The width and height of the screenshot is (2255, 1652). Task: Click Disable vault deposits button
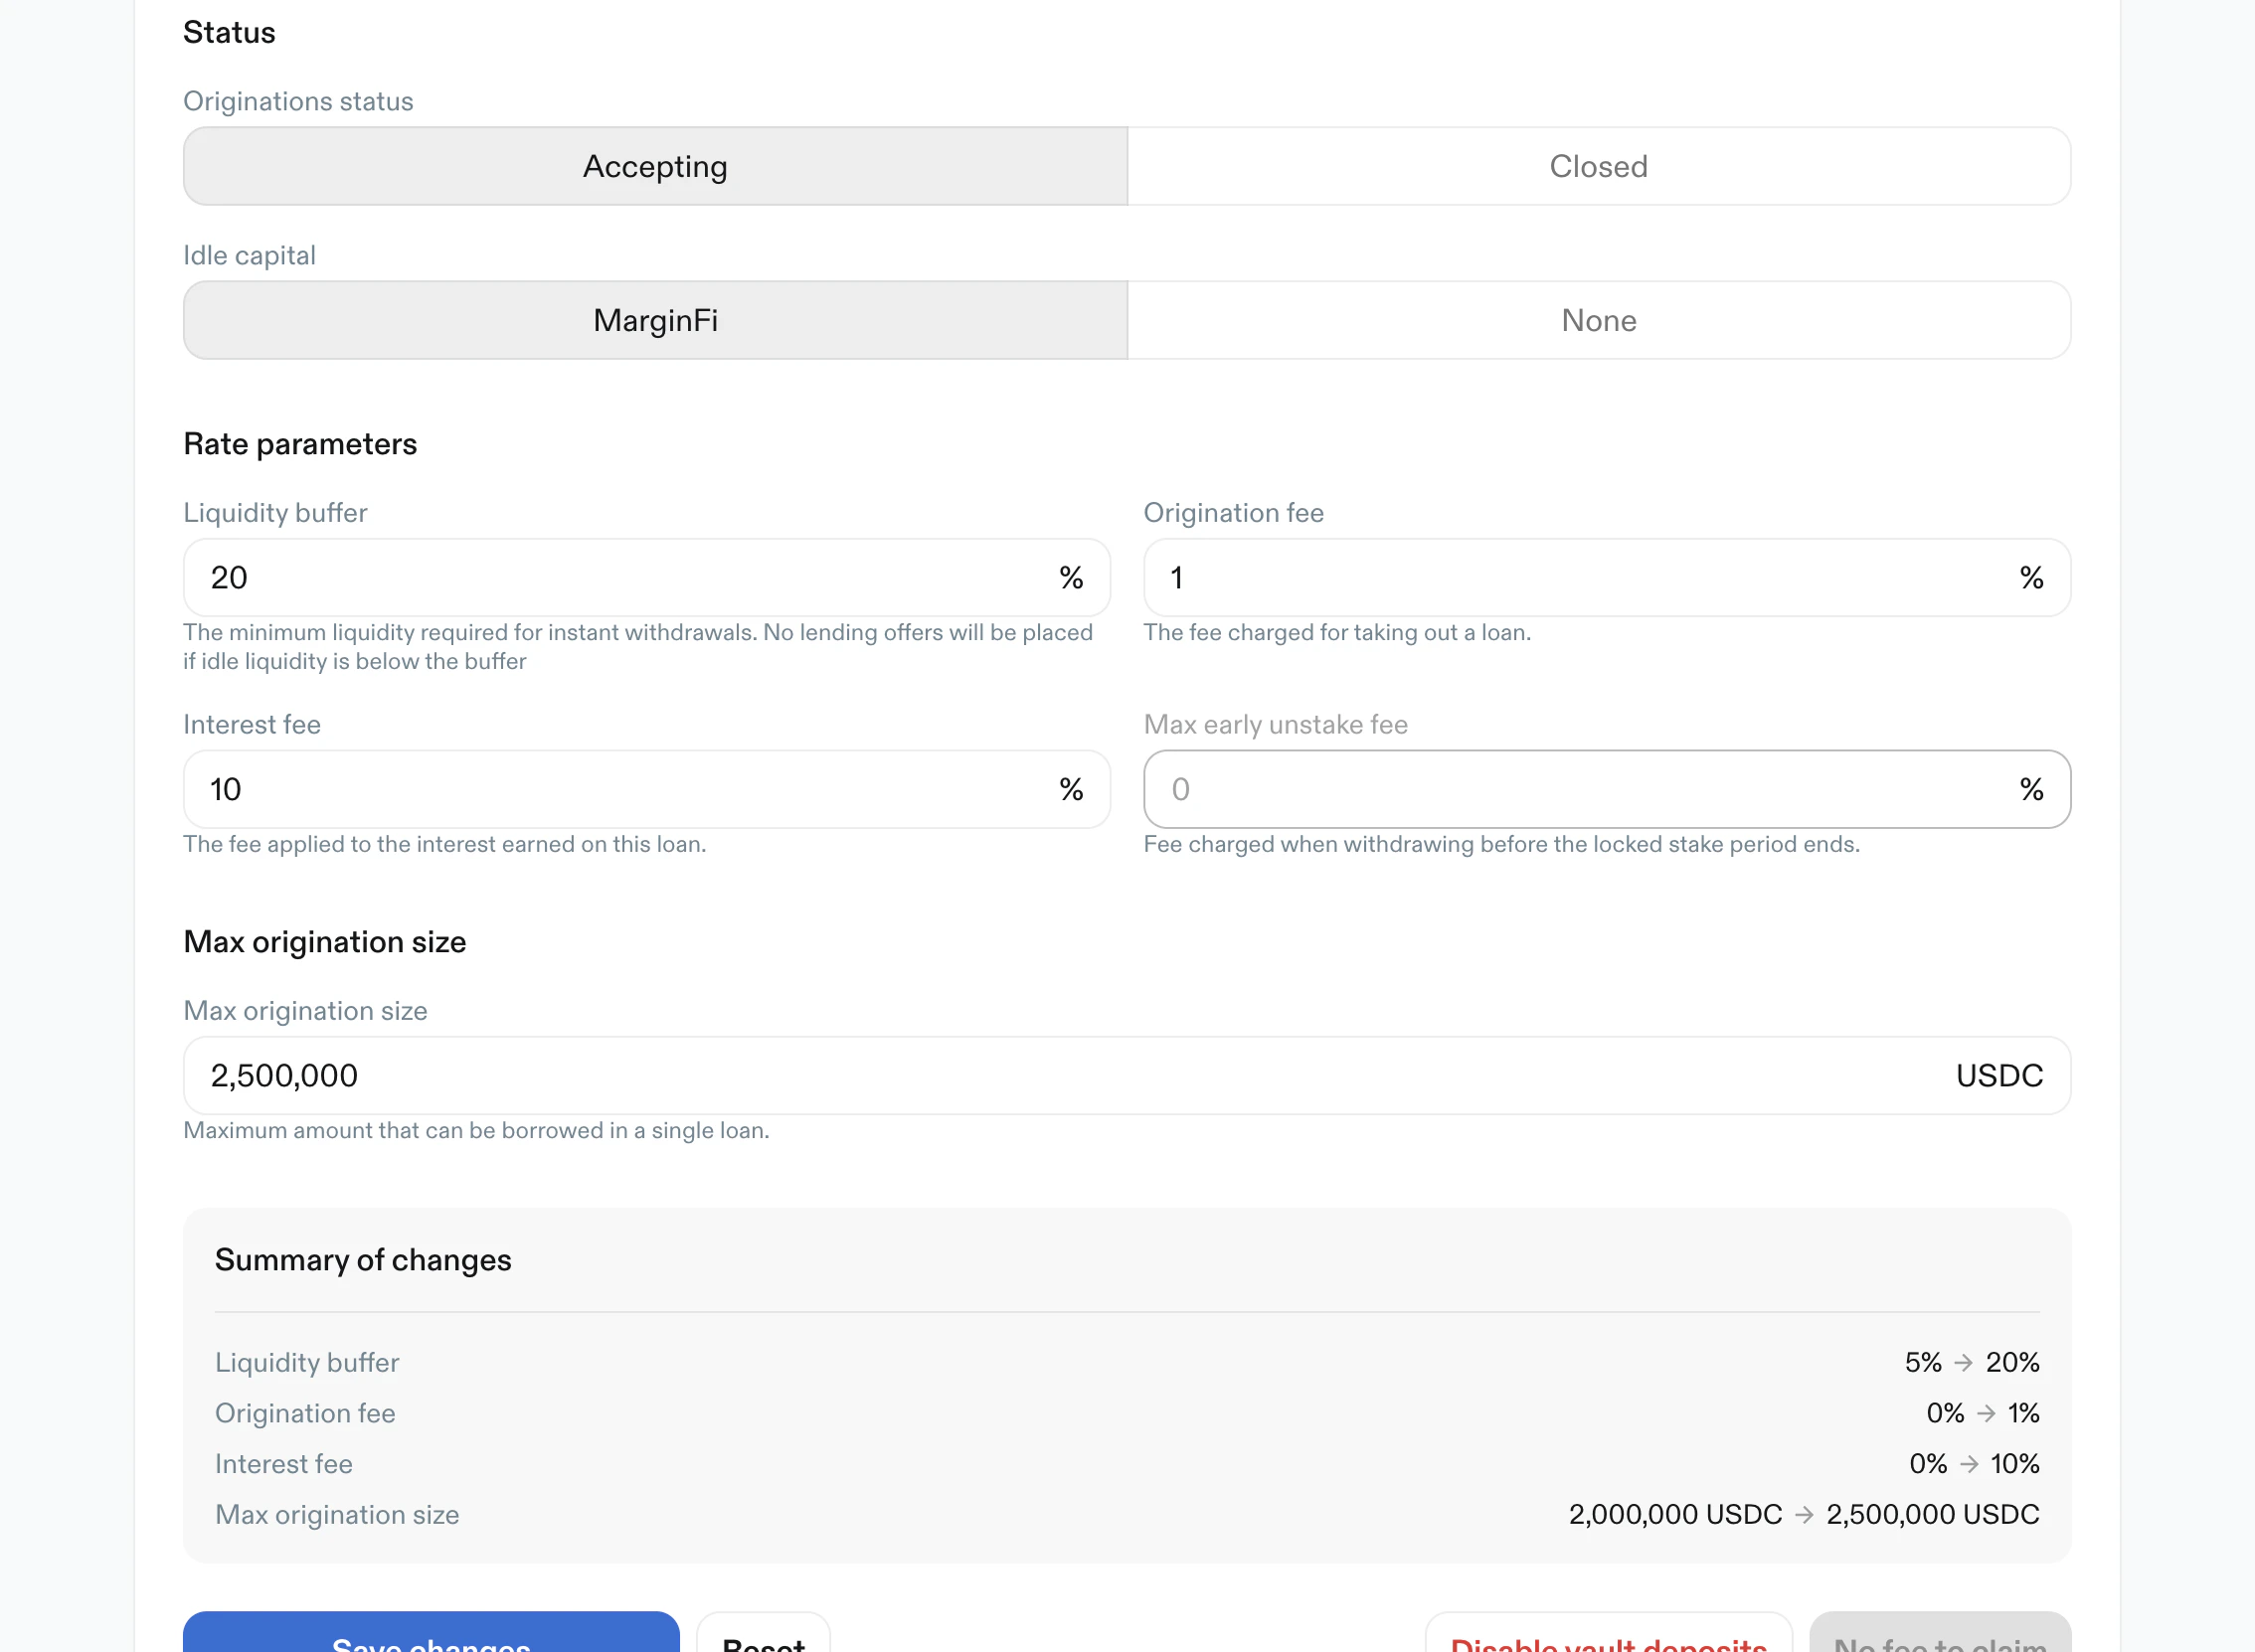click(x=1608, y=1638)
